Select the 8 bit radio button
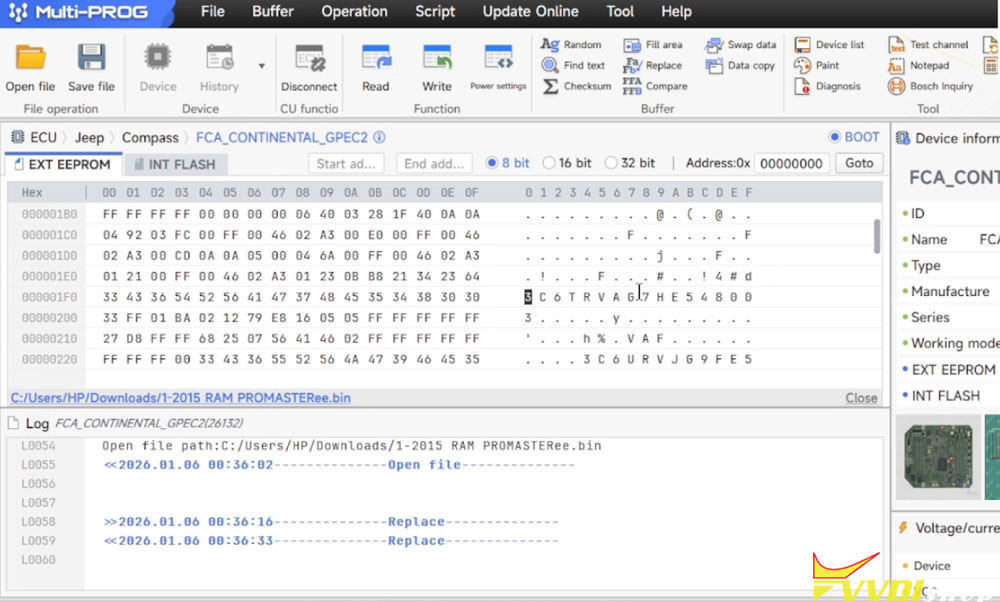The image size is (1000, 602). [492, 163]
